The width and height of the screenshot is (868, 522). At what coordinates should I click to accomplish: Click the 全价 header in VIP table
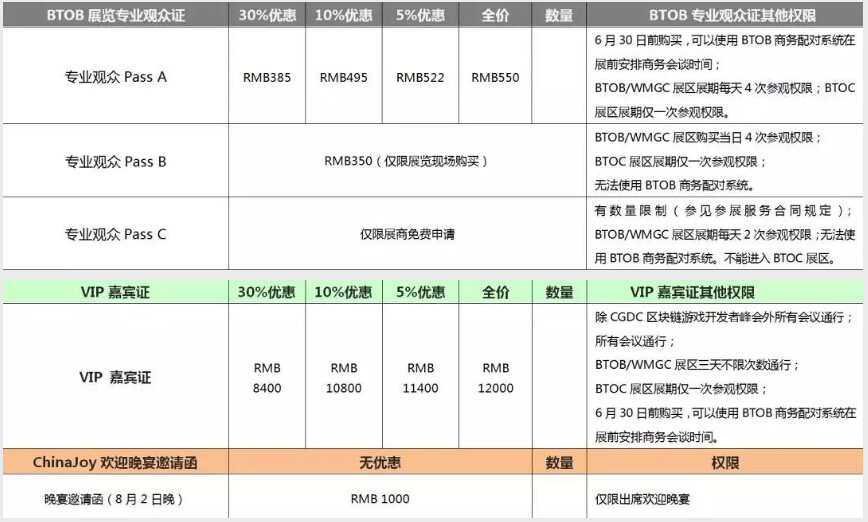(x=495, y=292)
